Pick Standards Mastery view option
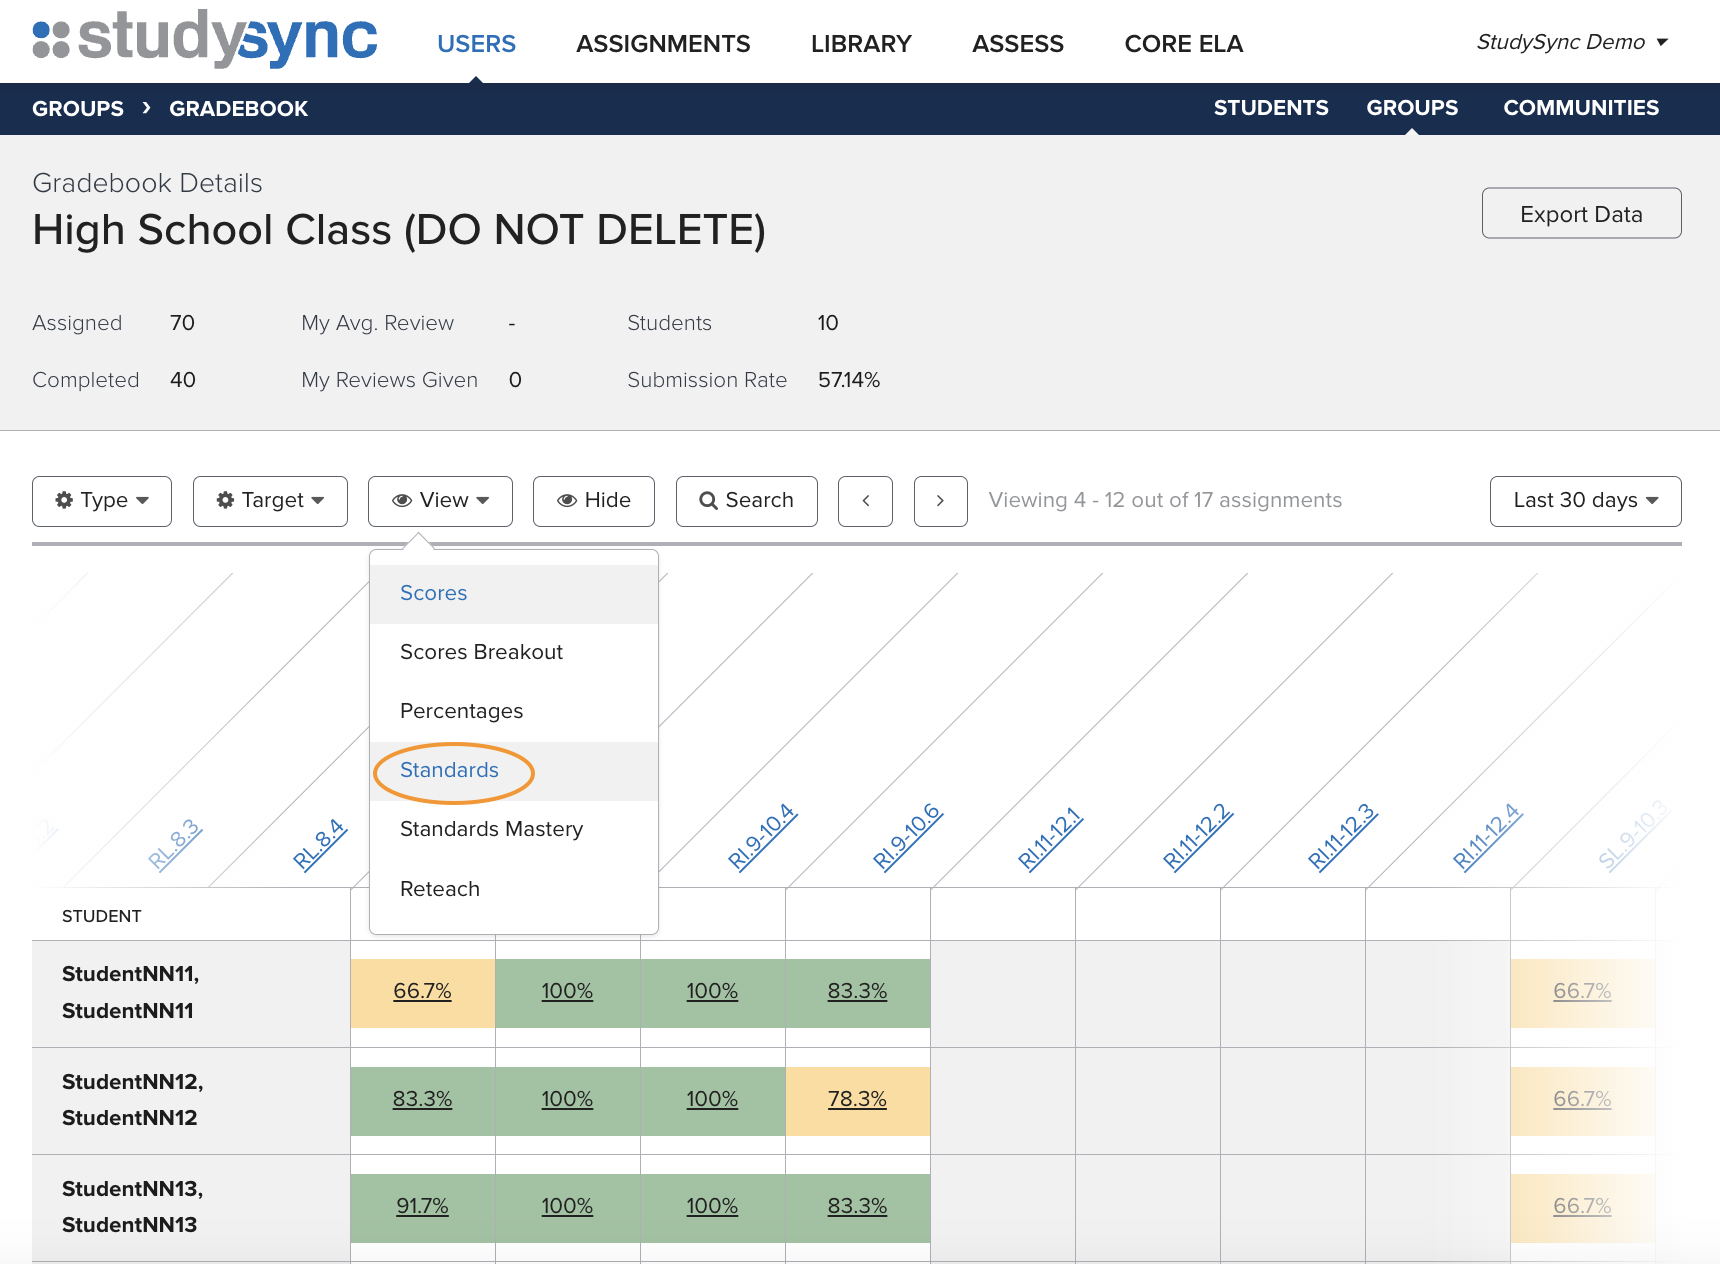 click(491, 830)
